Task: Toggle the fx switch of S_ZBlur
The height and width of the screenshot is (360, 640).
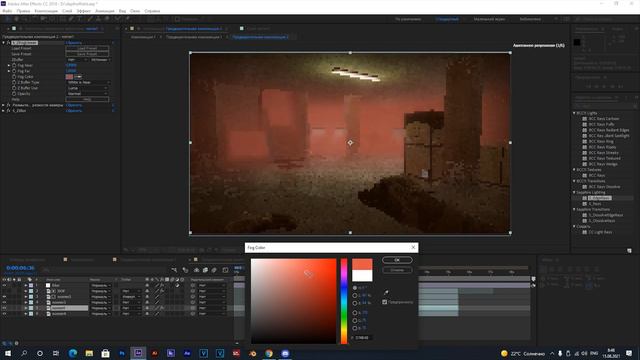Action: [x=8, y=111]
